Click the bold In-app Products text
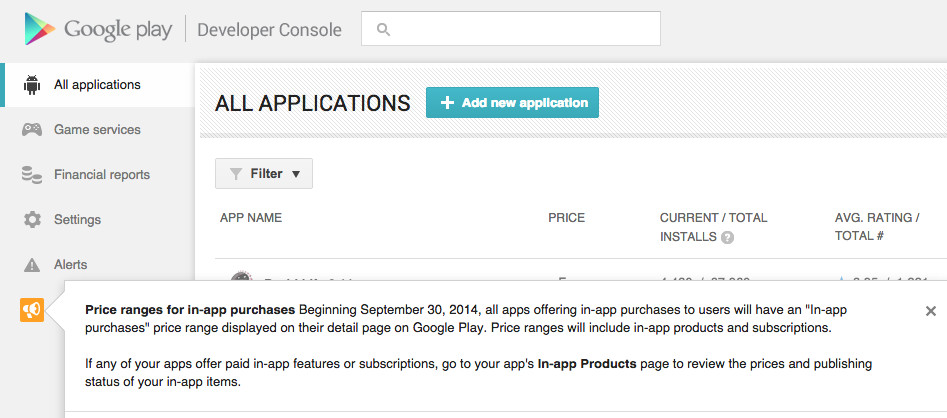 coord(586,364)
